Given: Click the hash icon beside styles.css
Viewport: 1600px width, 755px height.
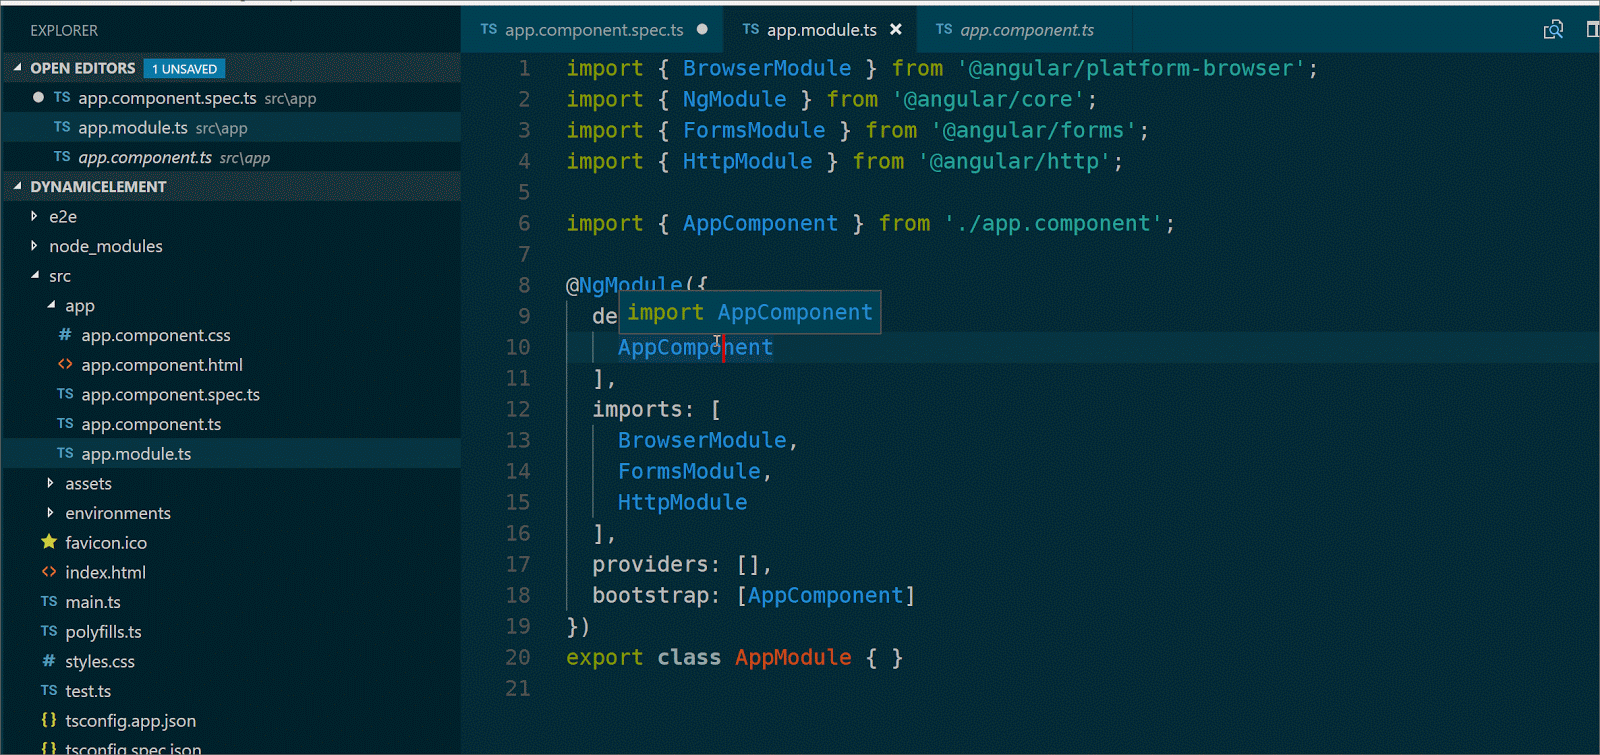Looking at the screenshot, I should 49,661.
